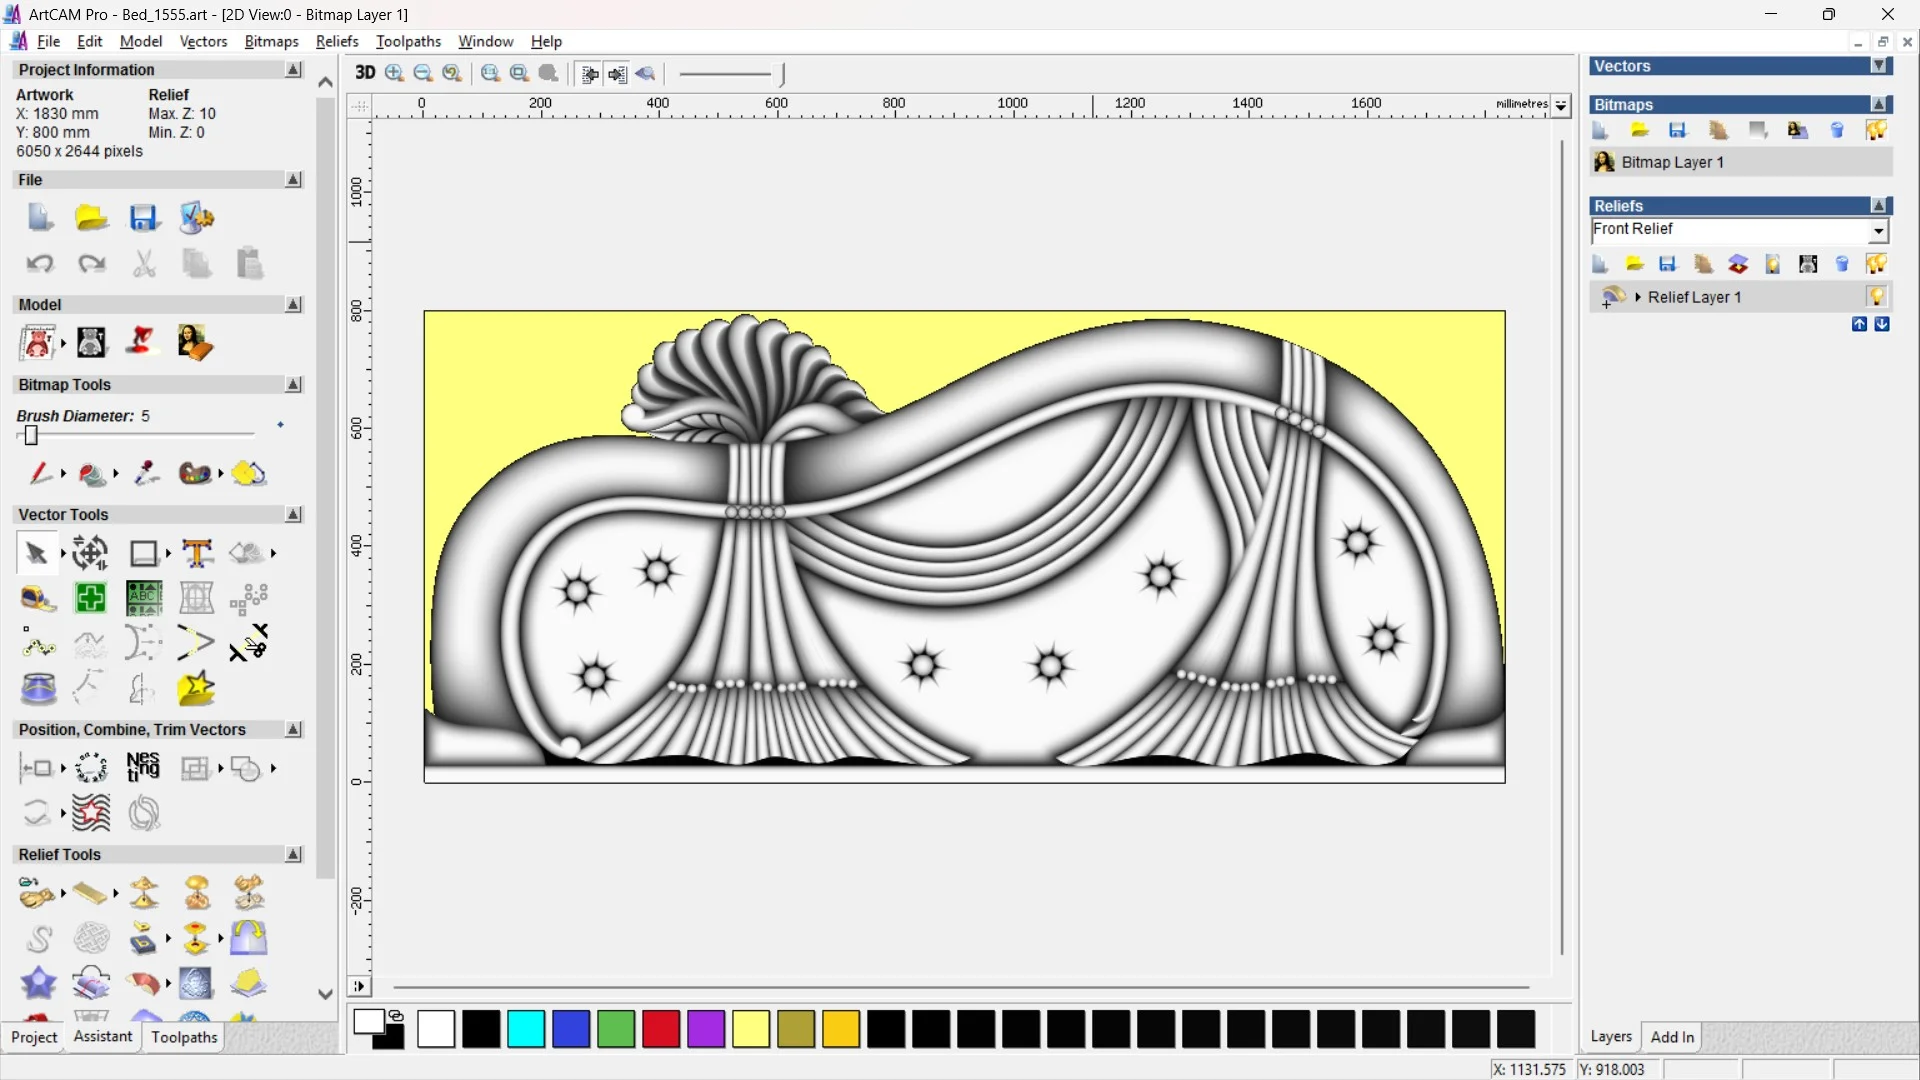Pick the cyan color swatch

[x=526, y=1029]
